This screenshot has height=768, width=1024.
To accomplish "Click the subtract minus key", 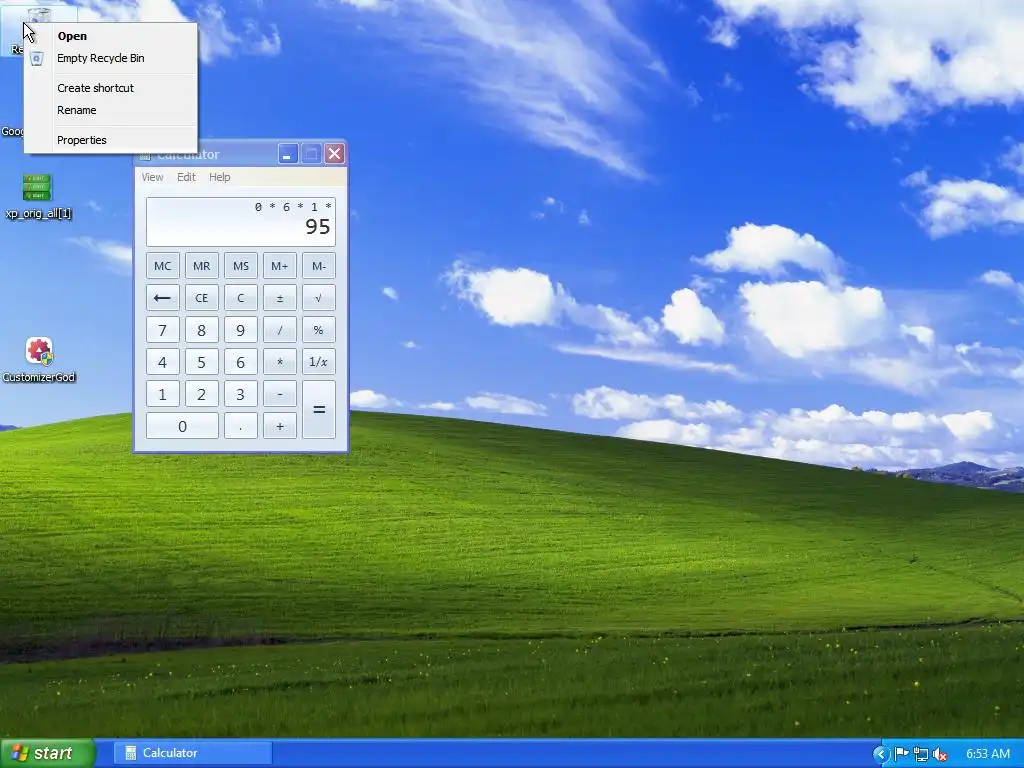I will point(280,394).
